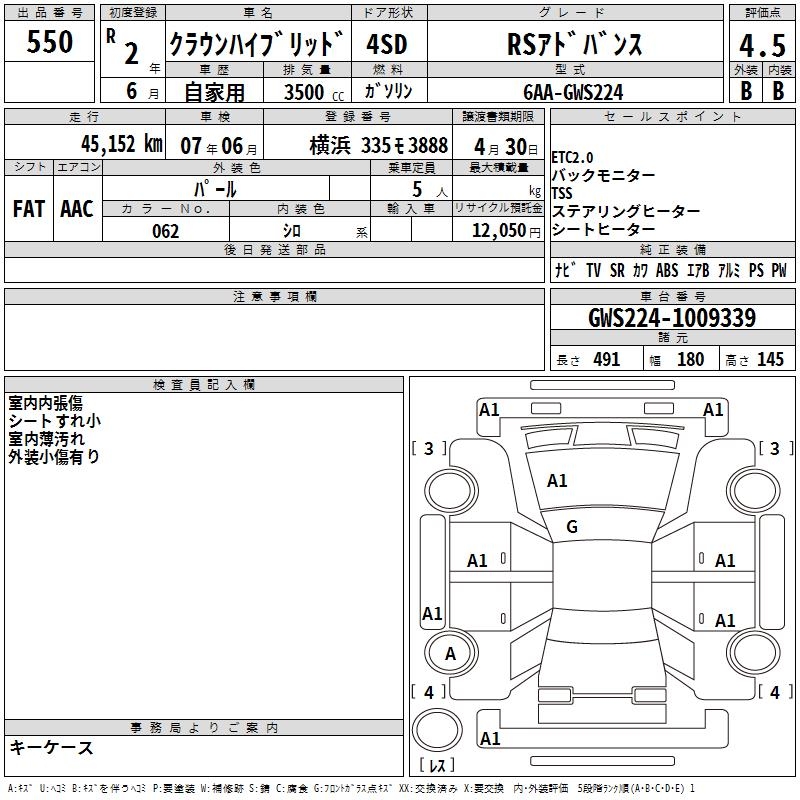Click the spare tire circle above レス
The image size is (800, 800).
click(x=437, y=729)
